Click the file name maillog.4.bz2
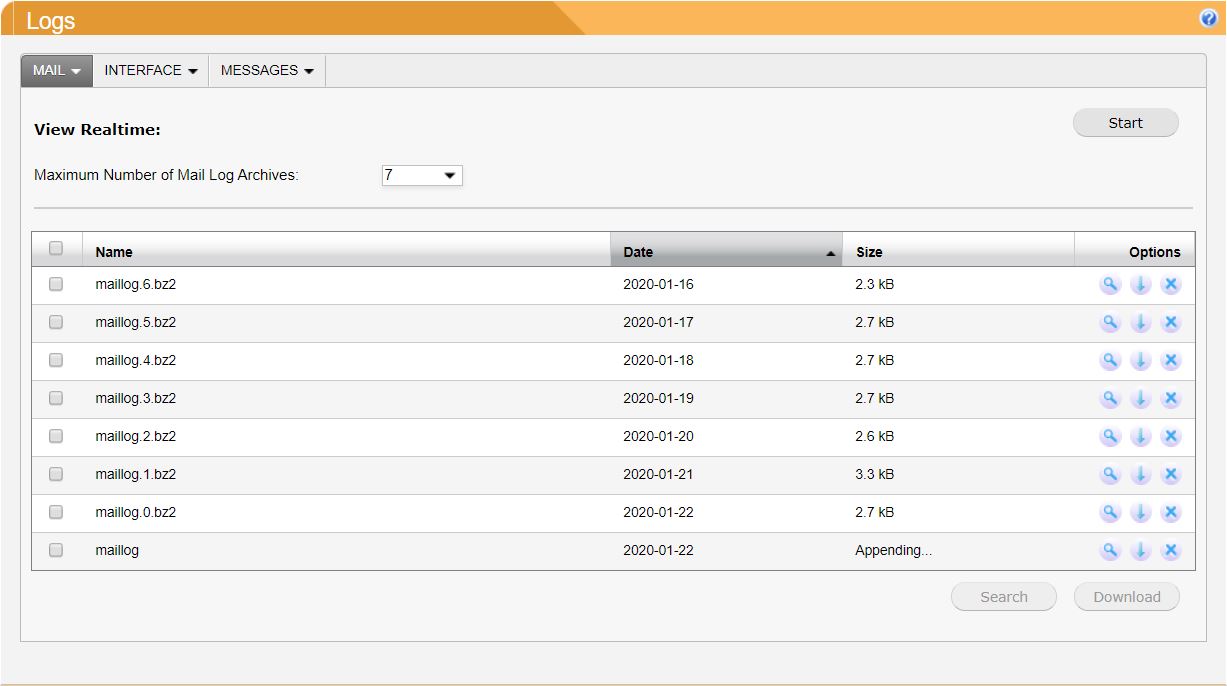The image size is (1227, 686). (136, 361)
